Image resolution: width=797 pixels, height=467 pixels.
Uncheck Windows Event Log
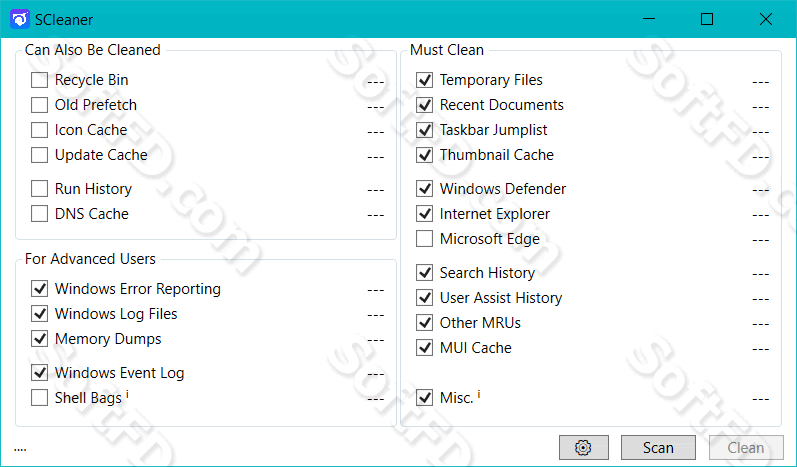(40, 372)
